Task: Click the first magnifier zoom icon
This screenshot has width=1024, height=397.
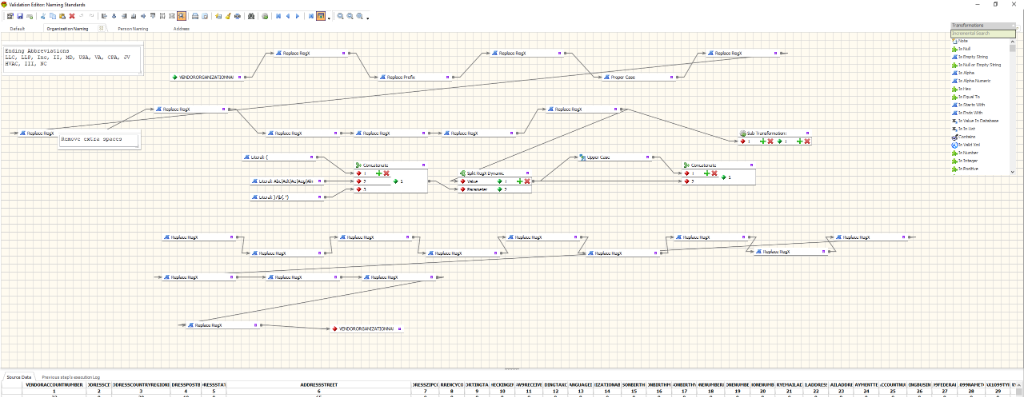Action: (340, 16)
